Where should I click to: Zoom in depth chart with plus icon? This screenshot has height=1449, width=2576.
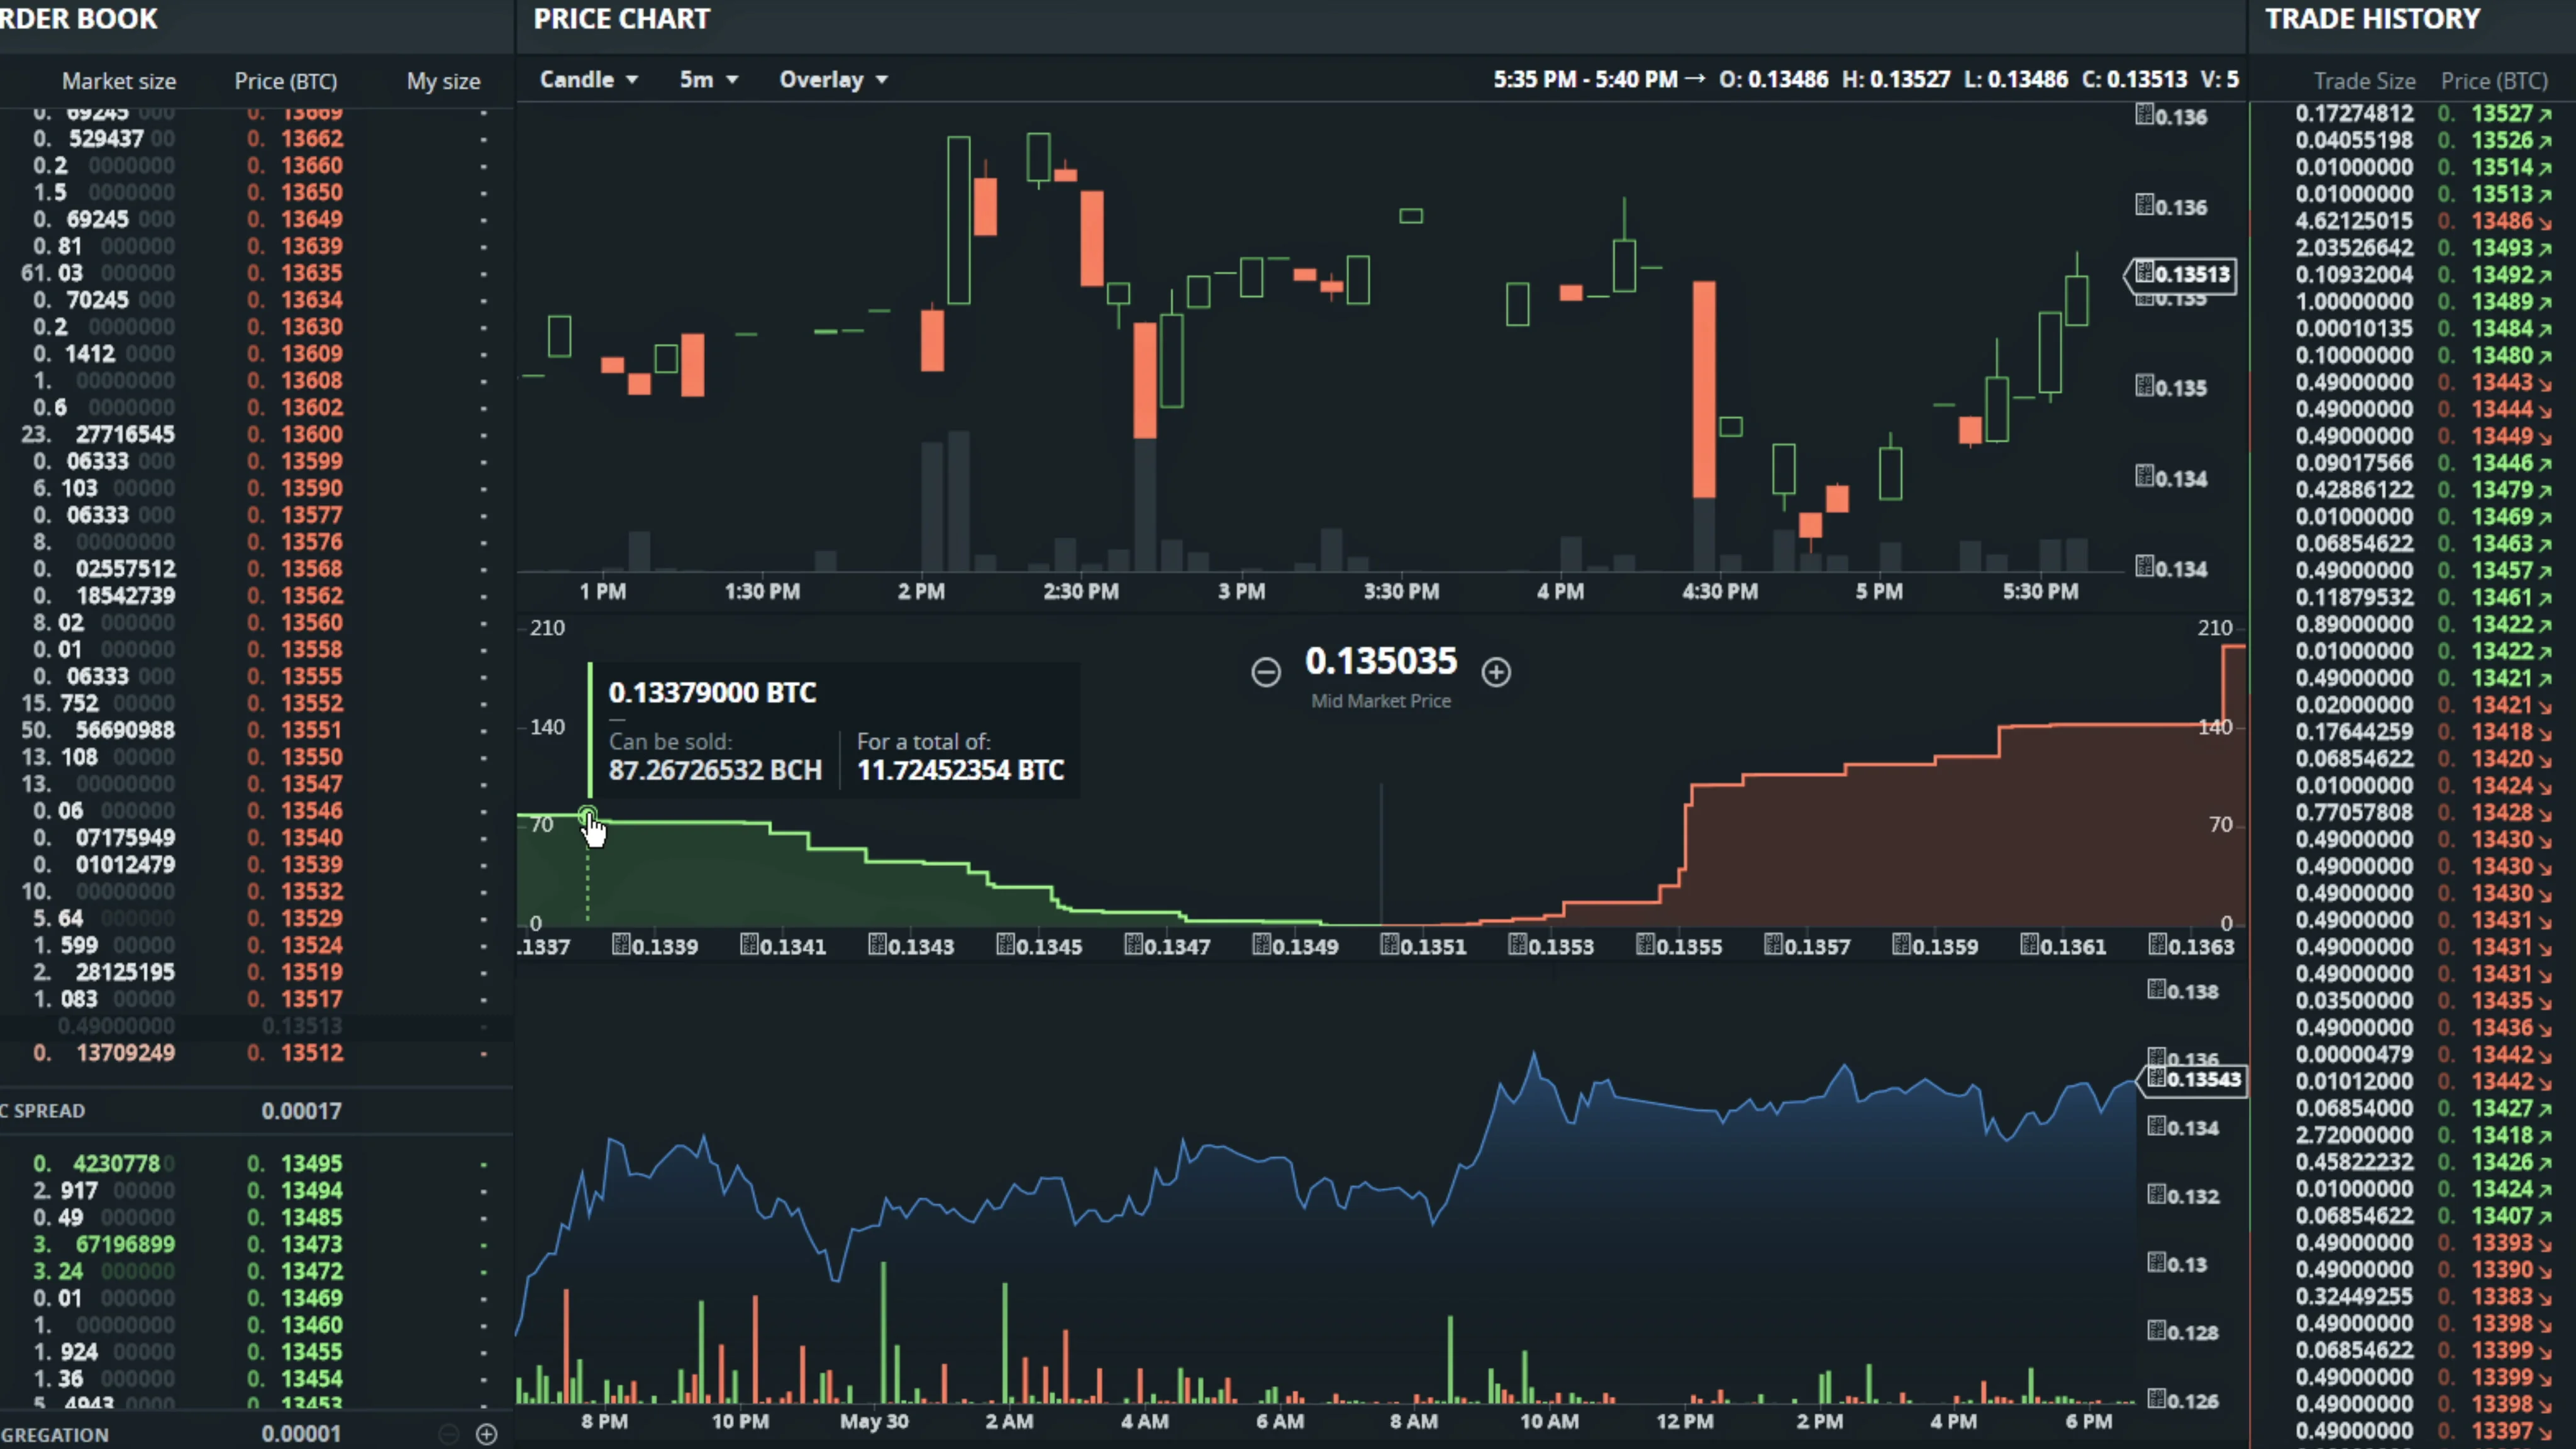pyautogui.click(x=1496, y=672)
